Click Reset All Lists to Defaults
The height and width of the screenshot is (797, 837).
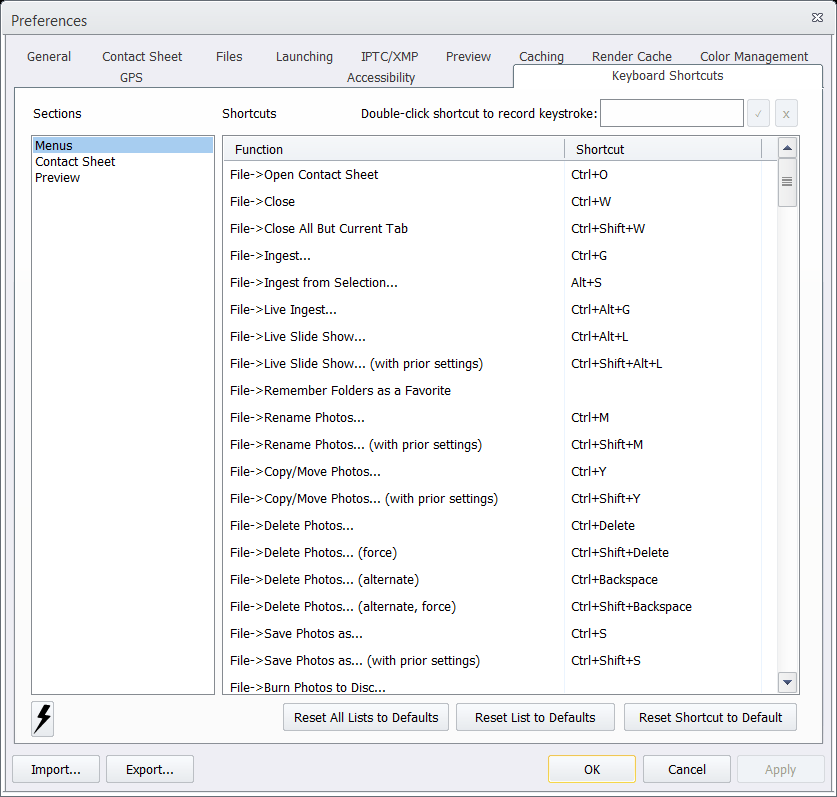[x=365, y=717]
